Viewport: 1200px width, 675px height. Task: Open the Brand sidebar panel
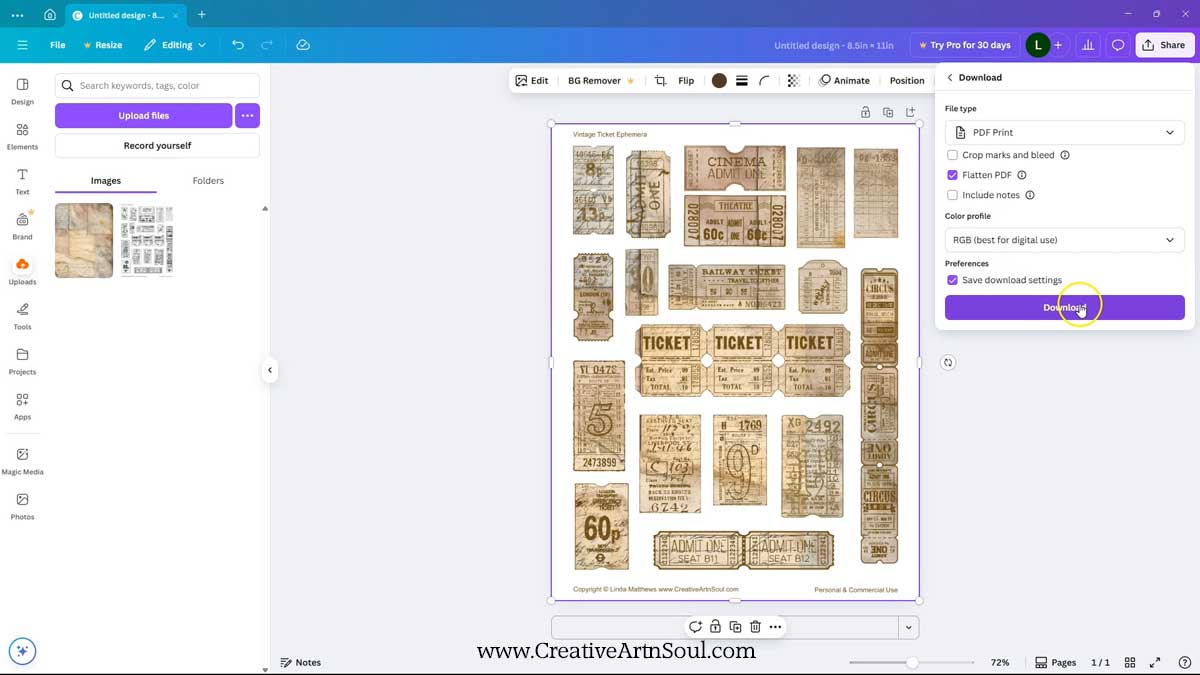[x=22, y=226]
